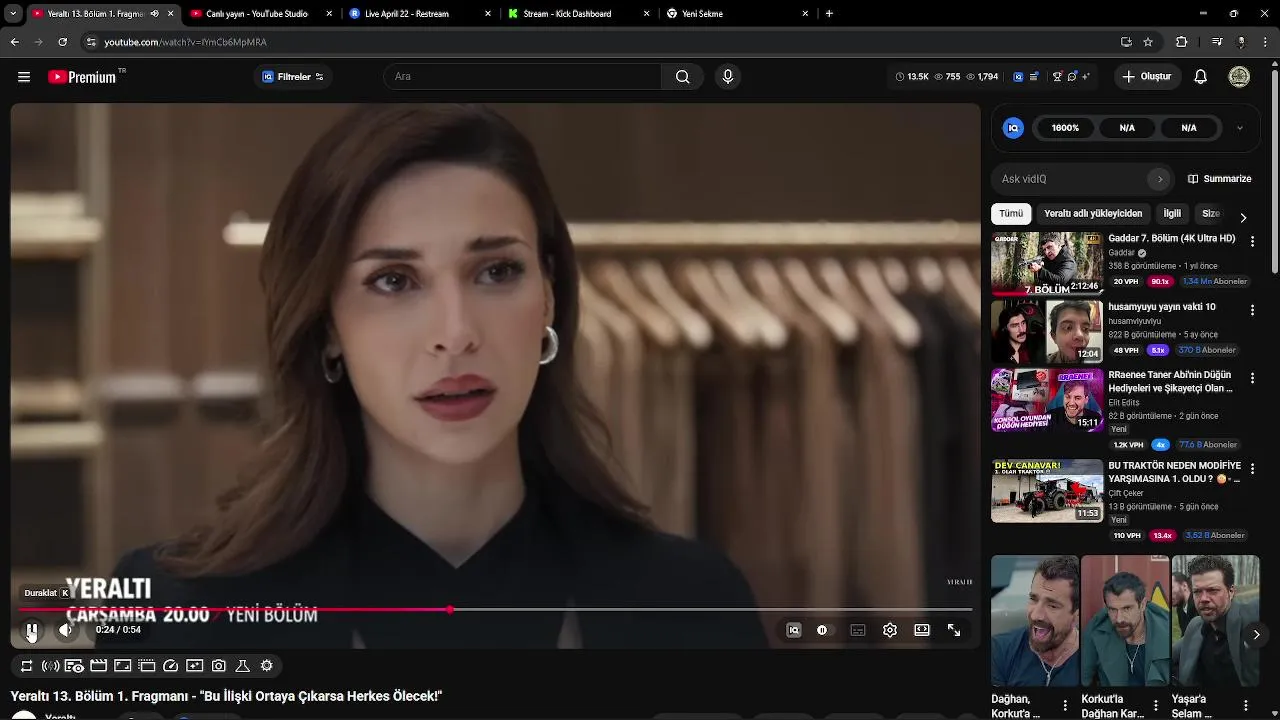Open the hamburger guide menu
1280x720 pixels.
pyautogui.click(x=24, y=77)
